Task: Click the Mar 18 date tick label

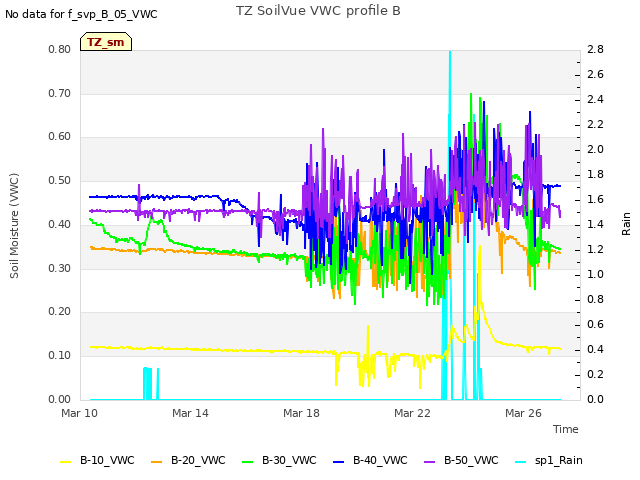Action: 301,413
